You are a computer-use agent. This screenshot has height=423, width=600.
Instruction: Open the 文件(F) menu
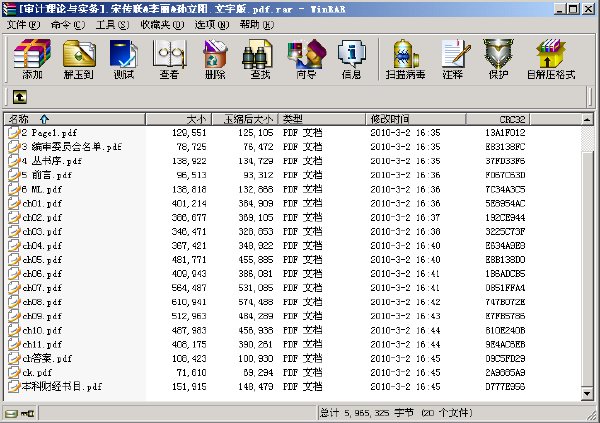pos(23,25)
